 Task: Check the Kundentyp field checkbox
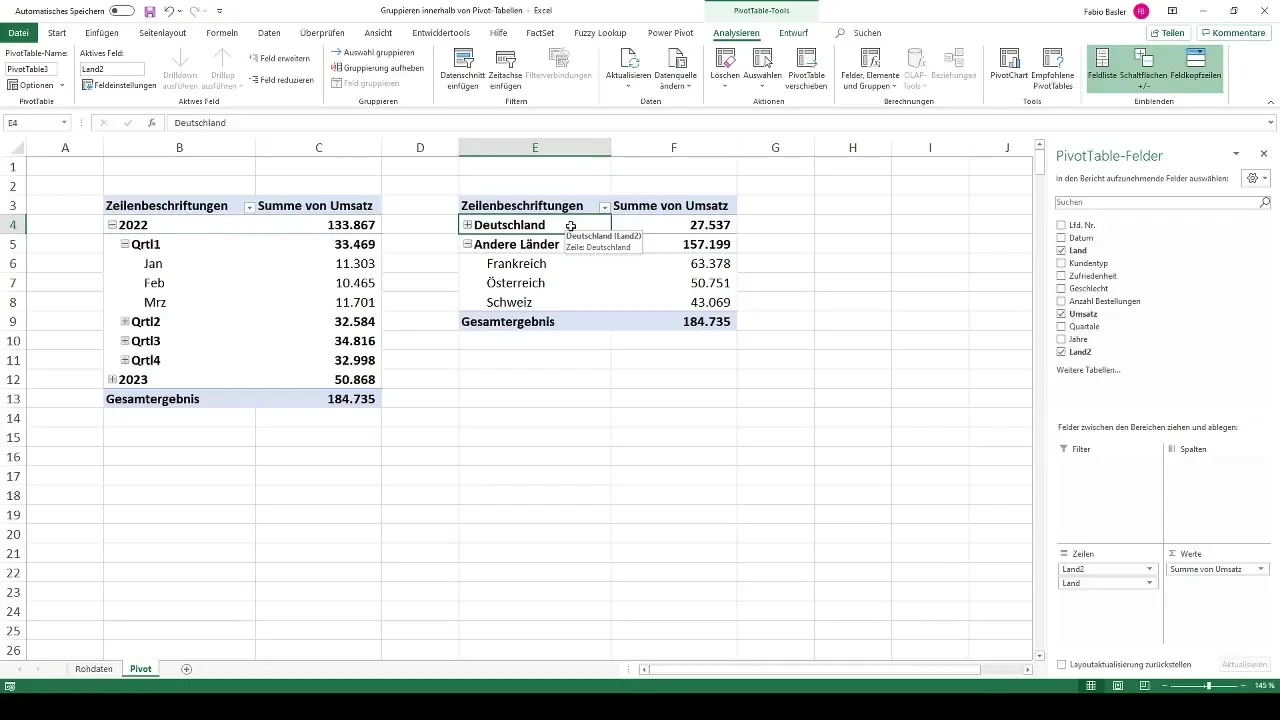1061,263
